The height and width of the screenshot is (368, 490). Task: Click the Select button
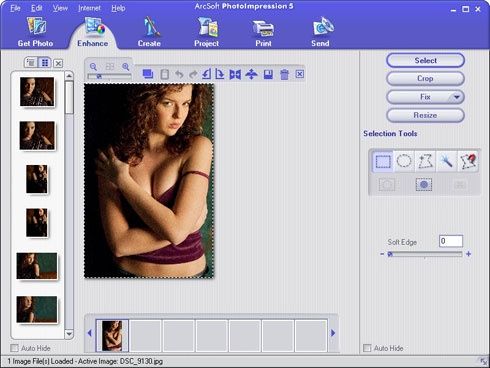pos(425,60)
